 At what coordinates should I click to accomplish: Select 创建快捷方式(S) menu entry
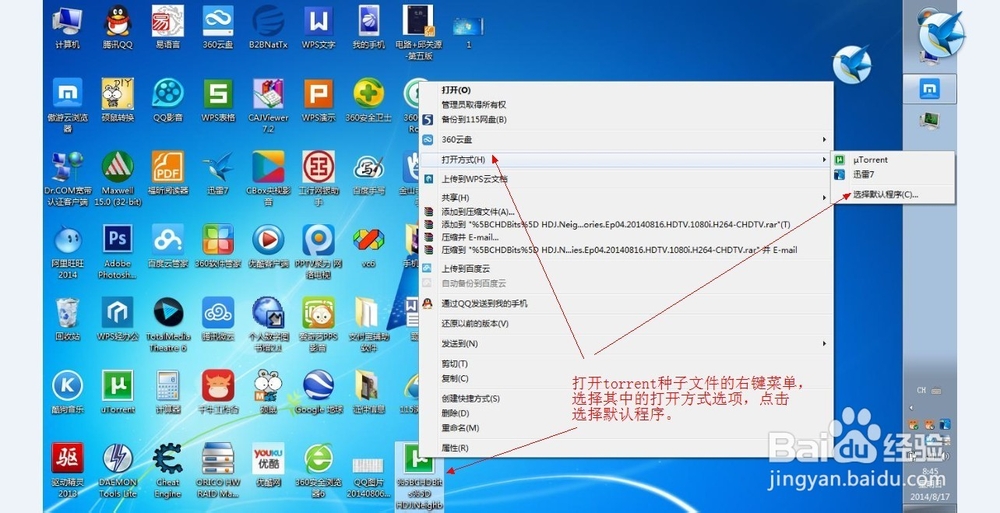click(x=626, y=398)
